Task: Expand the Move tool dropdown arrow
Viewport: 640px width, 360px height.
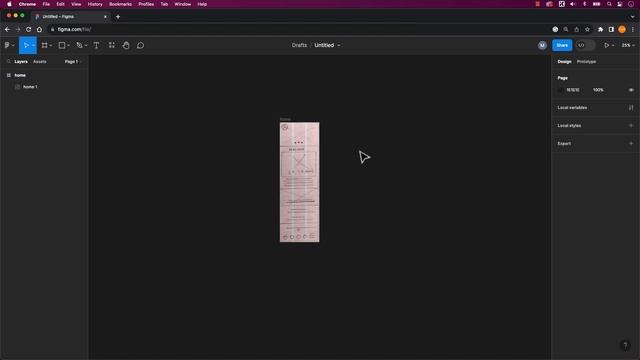Action: 33,45
